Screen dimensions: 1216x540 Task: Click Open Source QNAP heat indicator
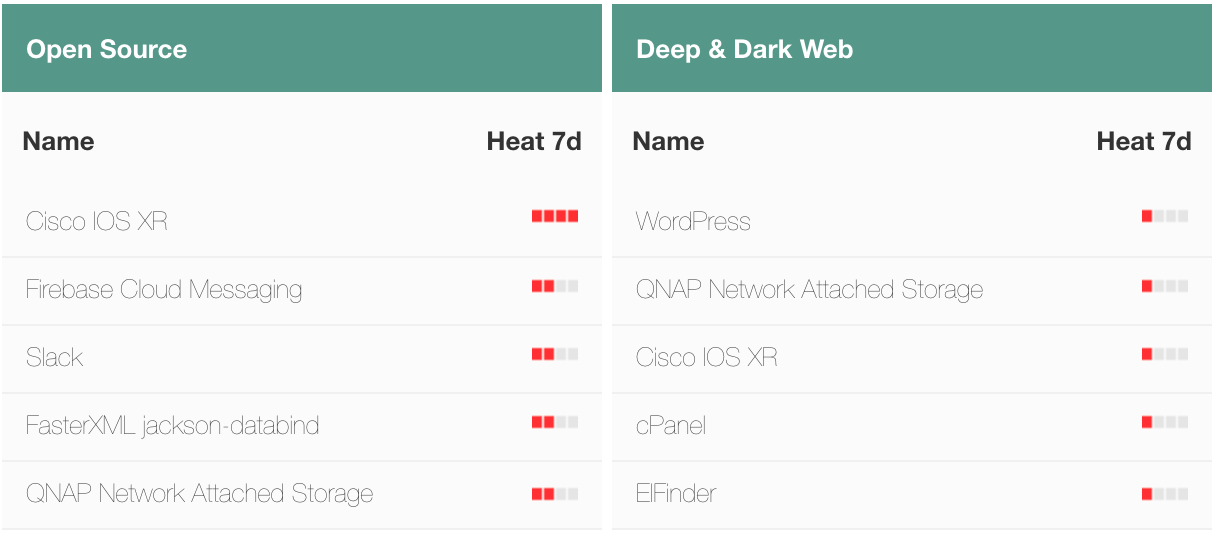pos(555,493)
